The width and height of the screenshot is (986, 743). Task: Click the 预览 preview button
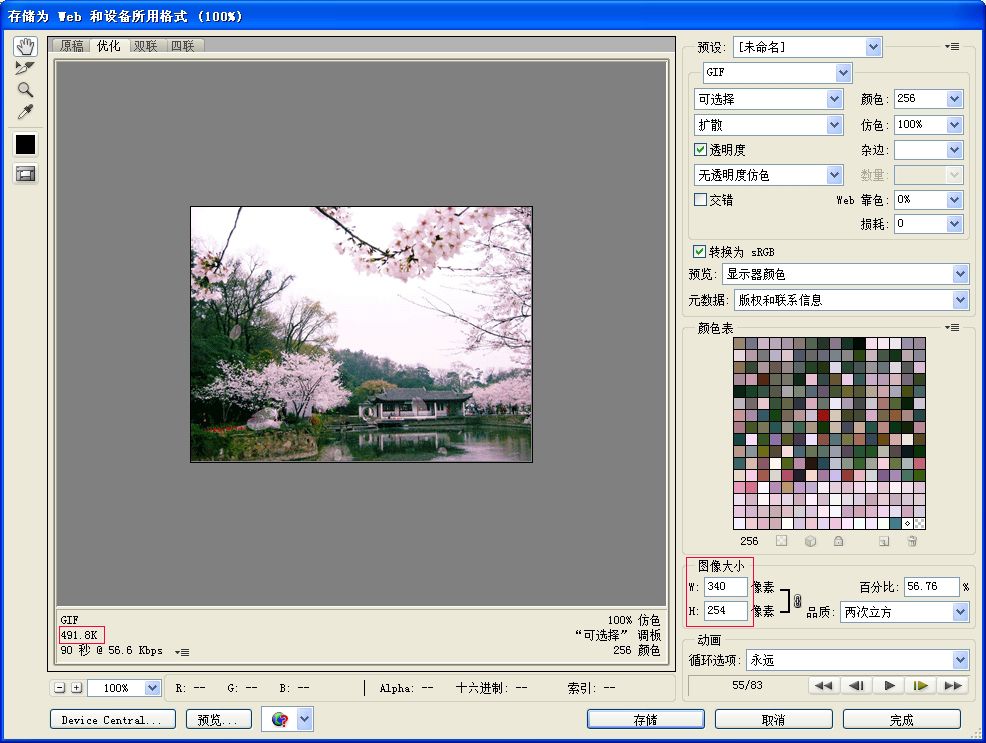coord(218,720)
